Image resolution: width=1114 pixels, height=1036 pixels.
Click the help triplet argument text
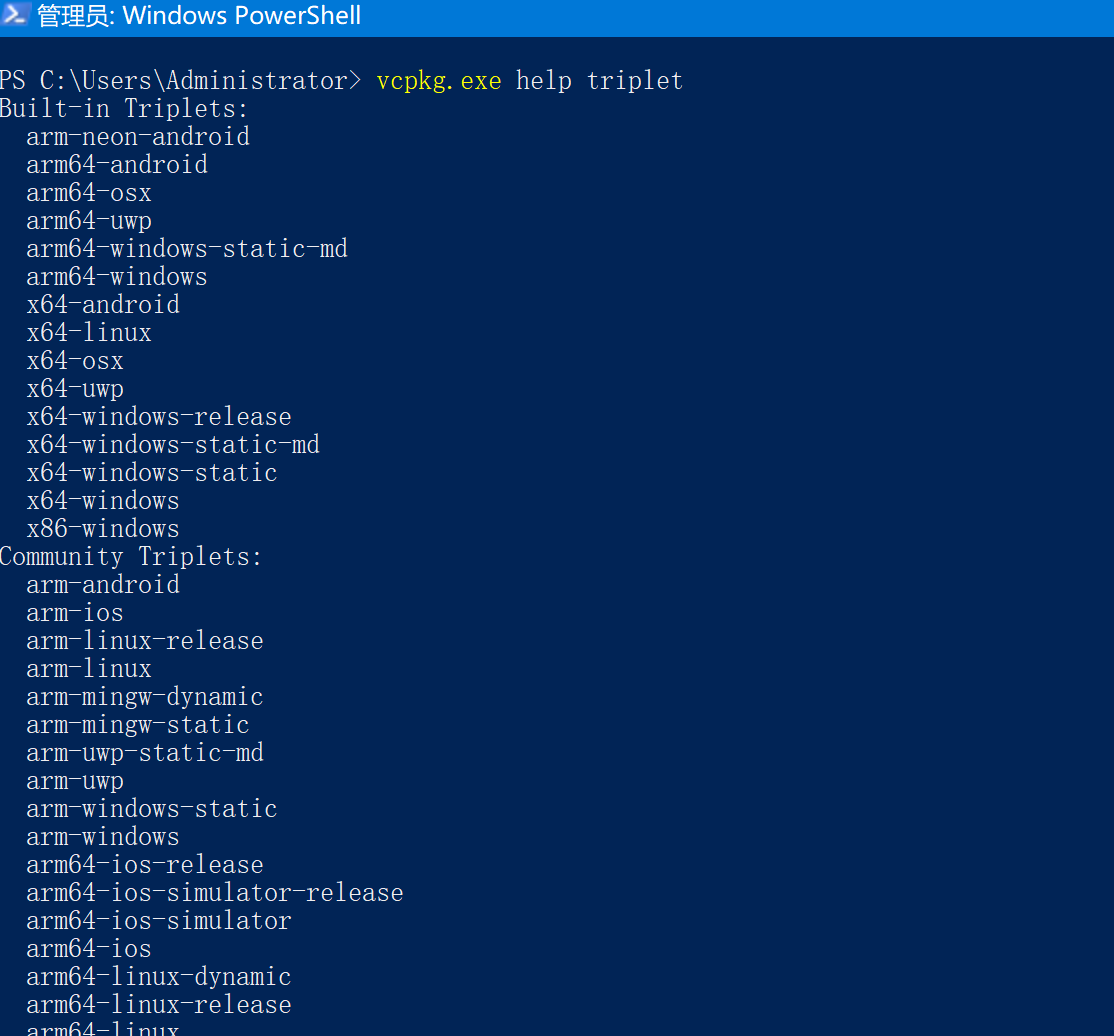click(x=599, y=80)
